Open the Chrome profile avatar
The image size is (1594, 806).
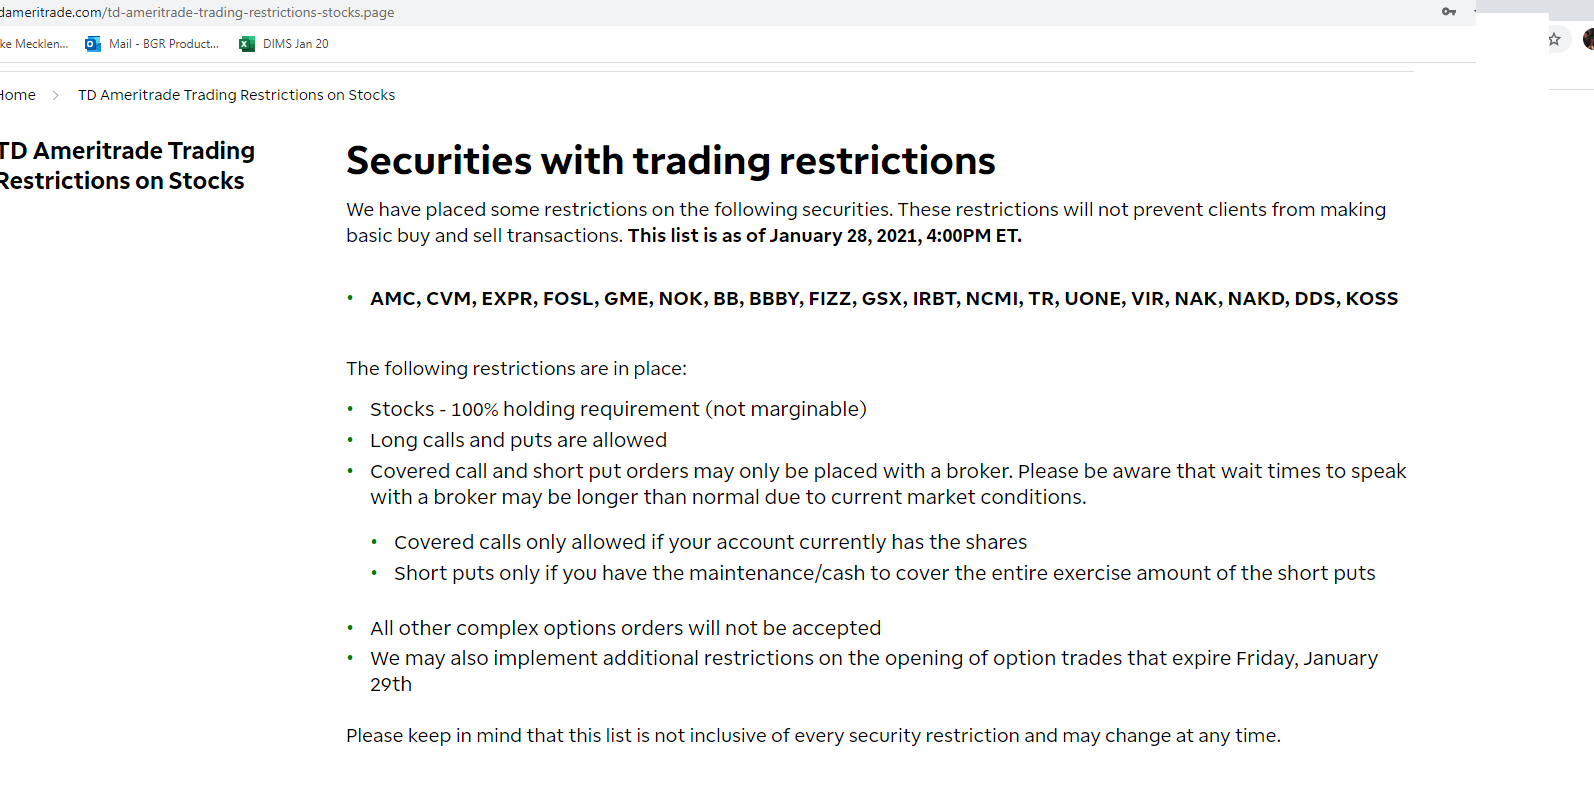point(1588,39)
